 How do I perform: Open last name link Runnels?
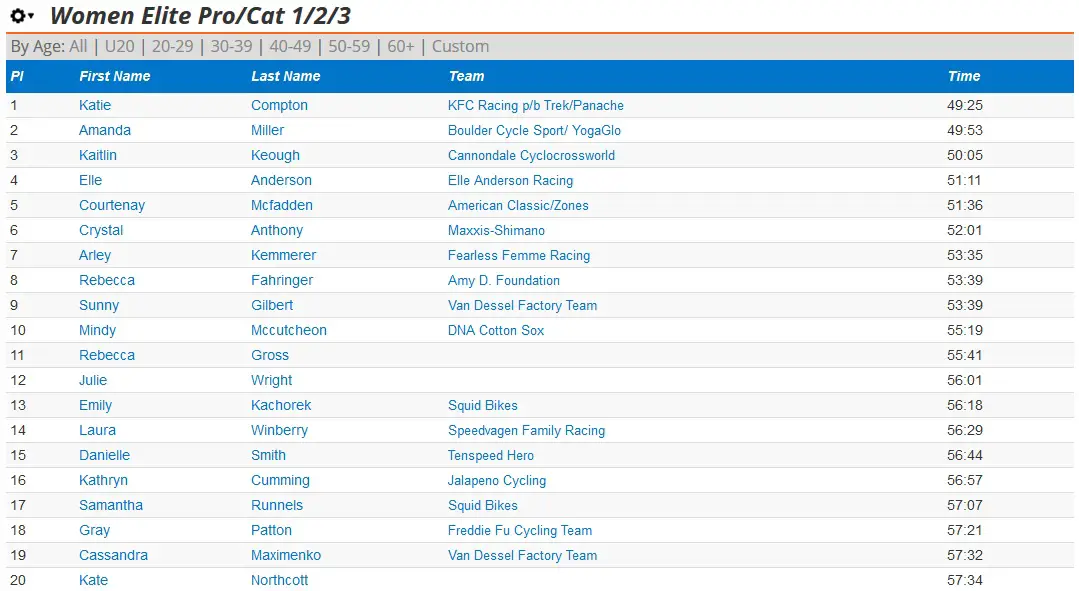pyautogui.click(x=277, y=505)
